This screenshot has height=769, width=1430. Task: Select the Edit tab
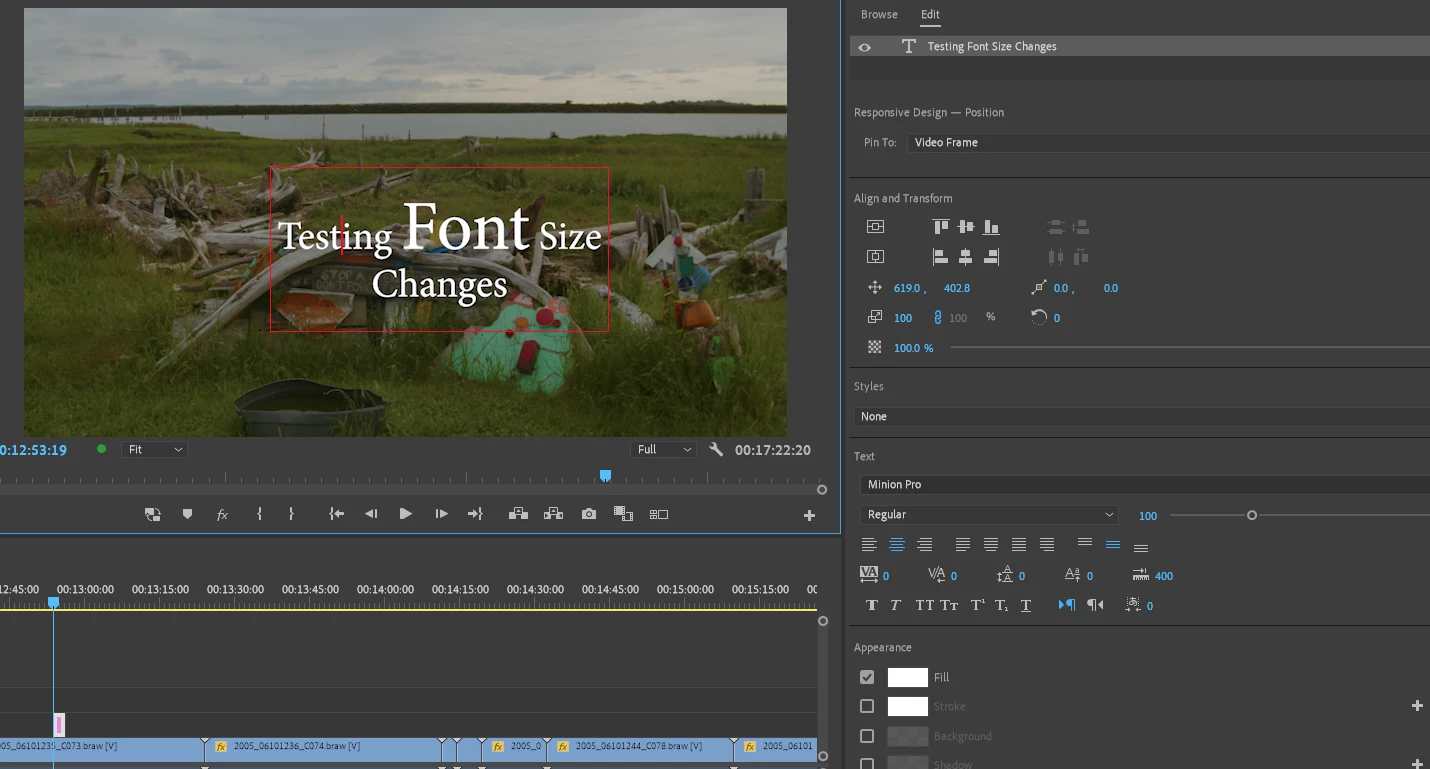(930, 15)
